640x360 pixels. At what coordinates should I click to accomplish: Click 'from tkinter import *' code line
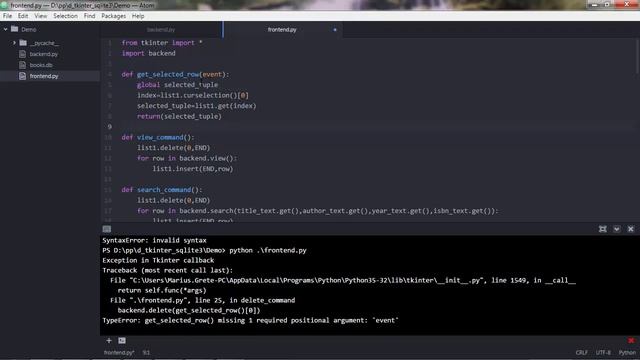[x=162, y=43]
